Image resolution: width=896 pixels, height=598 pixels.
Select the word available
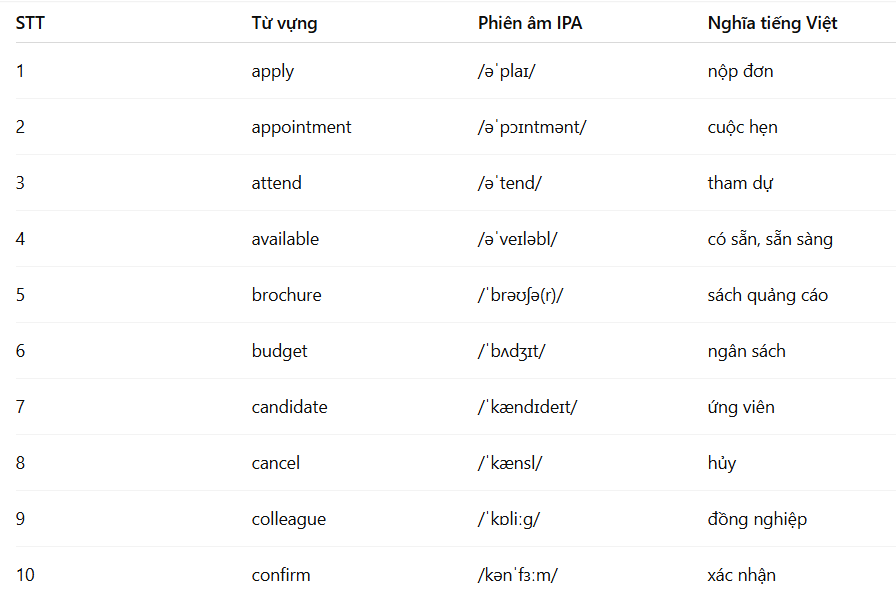click(x=285, y=239)
